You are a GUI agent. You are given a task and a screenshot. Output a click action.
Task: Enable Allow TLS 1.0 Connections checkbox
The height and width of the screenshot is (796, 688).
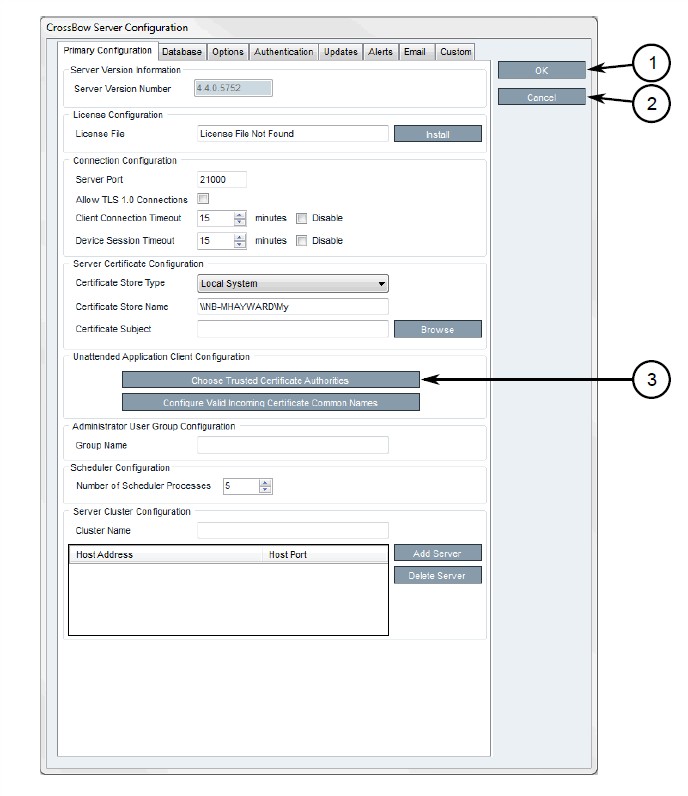(x=203, y=198)
